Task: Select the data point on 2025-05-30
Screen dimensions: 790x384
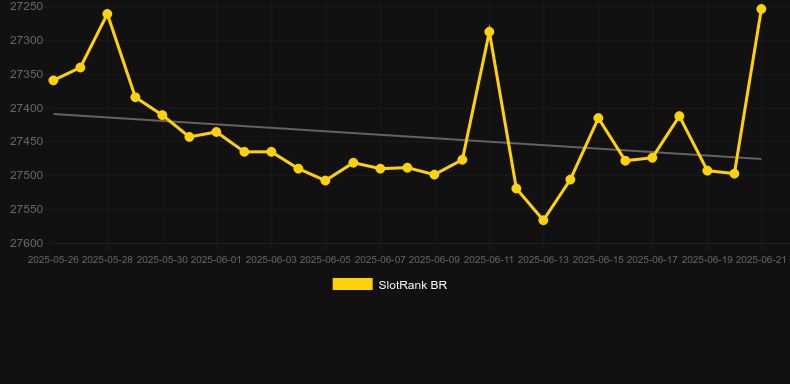Action: pyautogui.click(x=162, y=115)
